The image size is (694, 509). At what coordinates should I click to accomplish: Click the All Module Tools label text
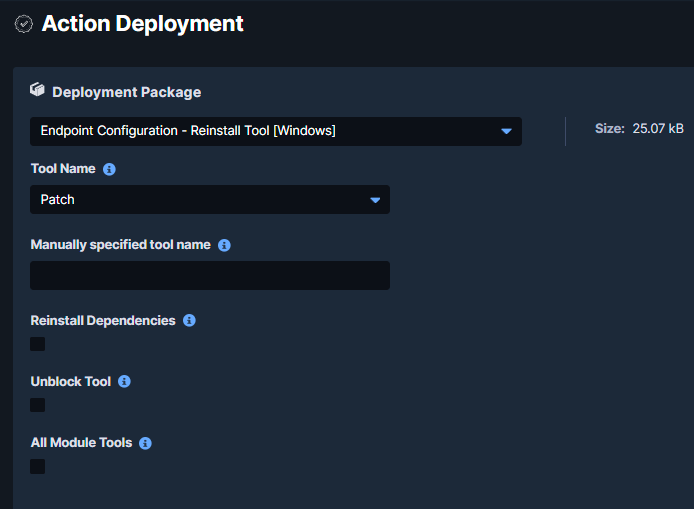coord(81,443)
